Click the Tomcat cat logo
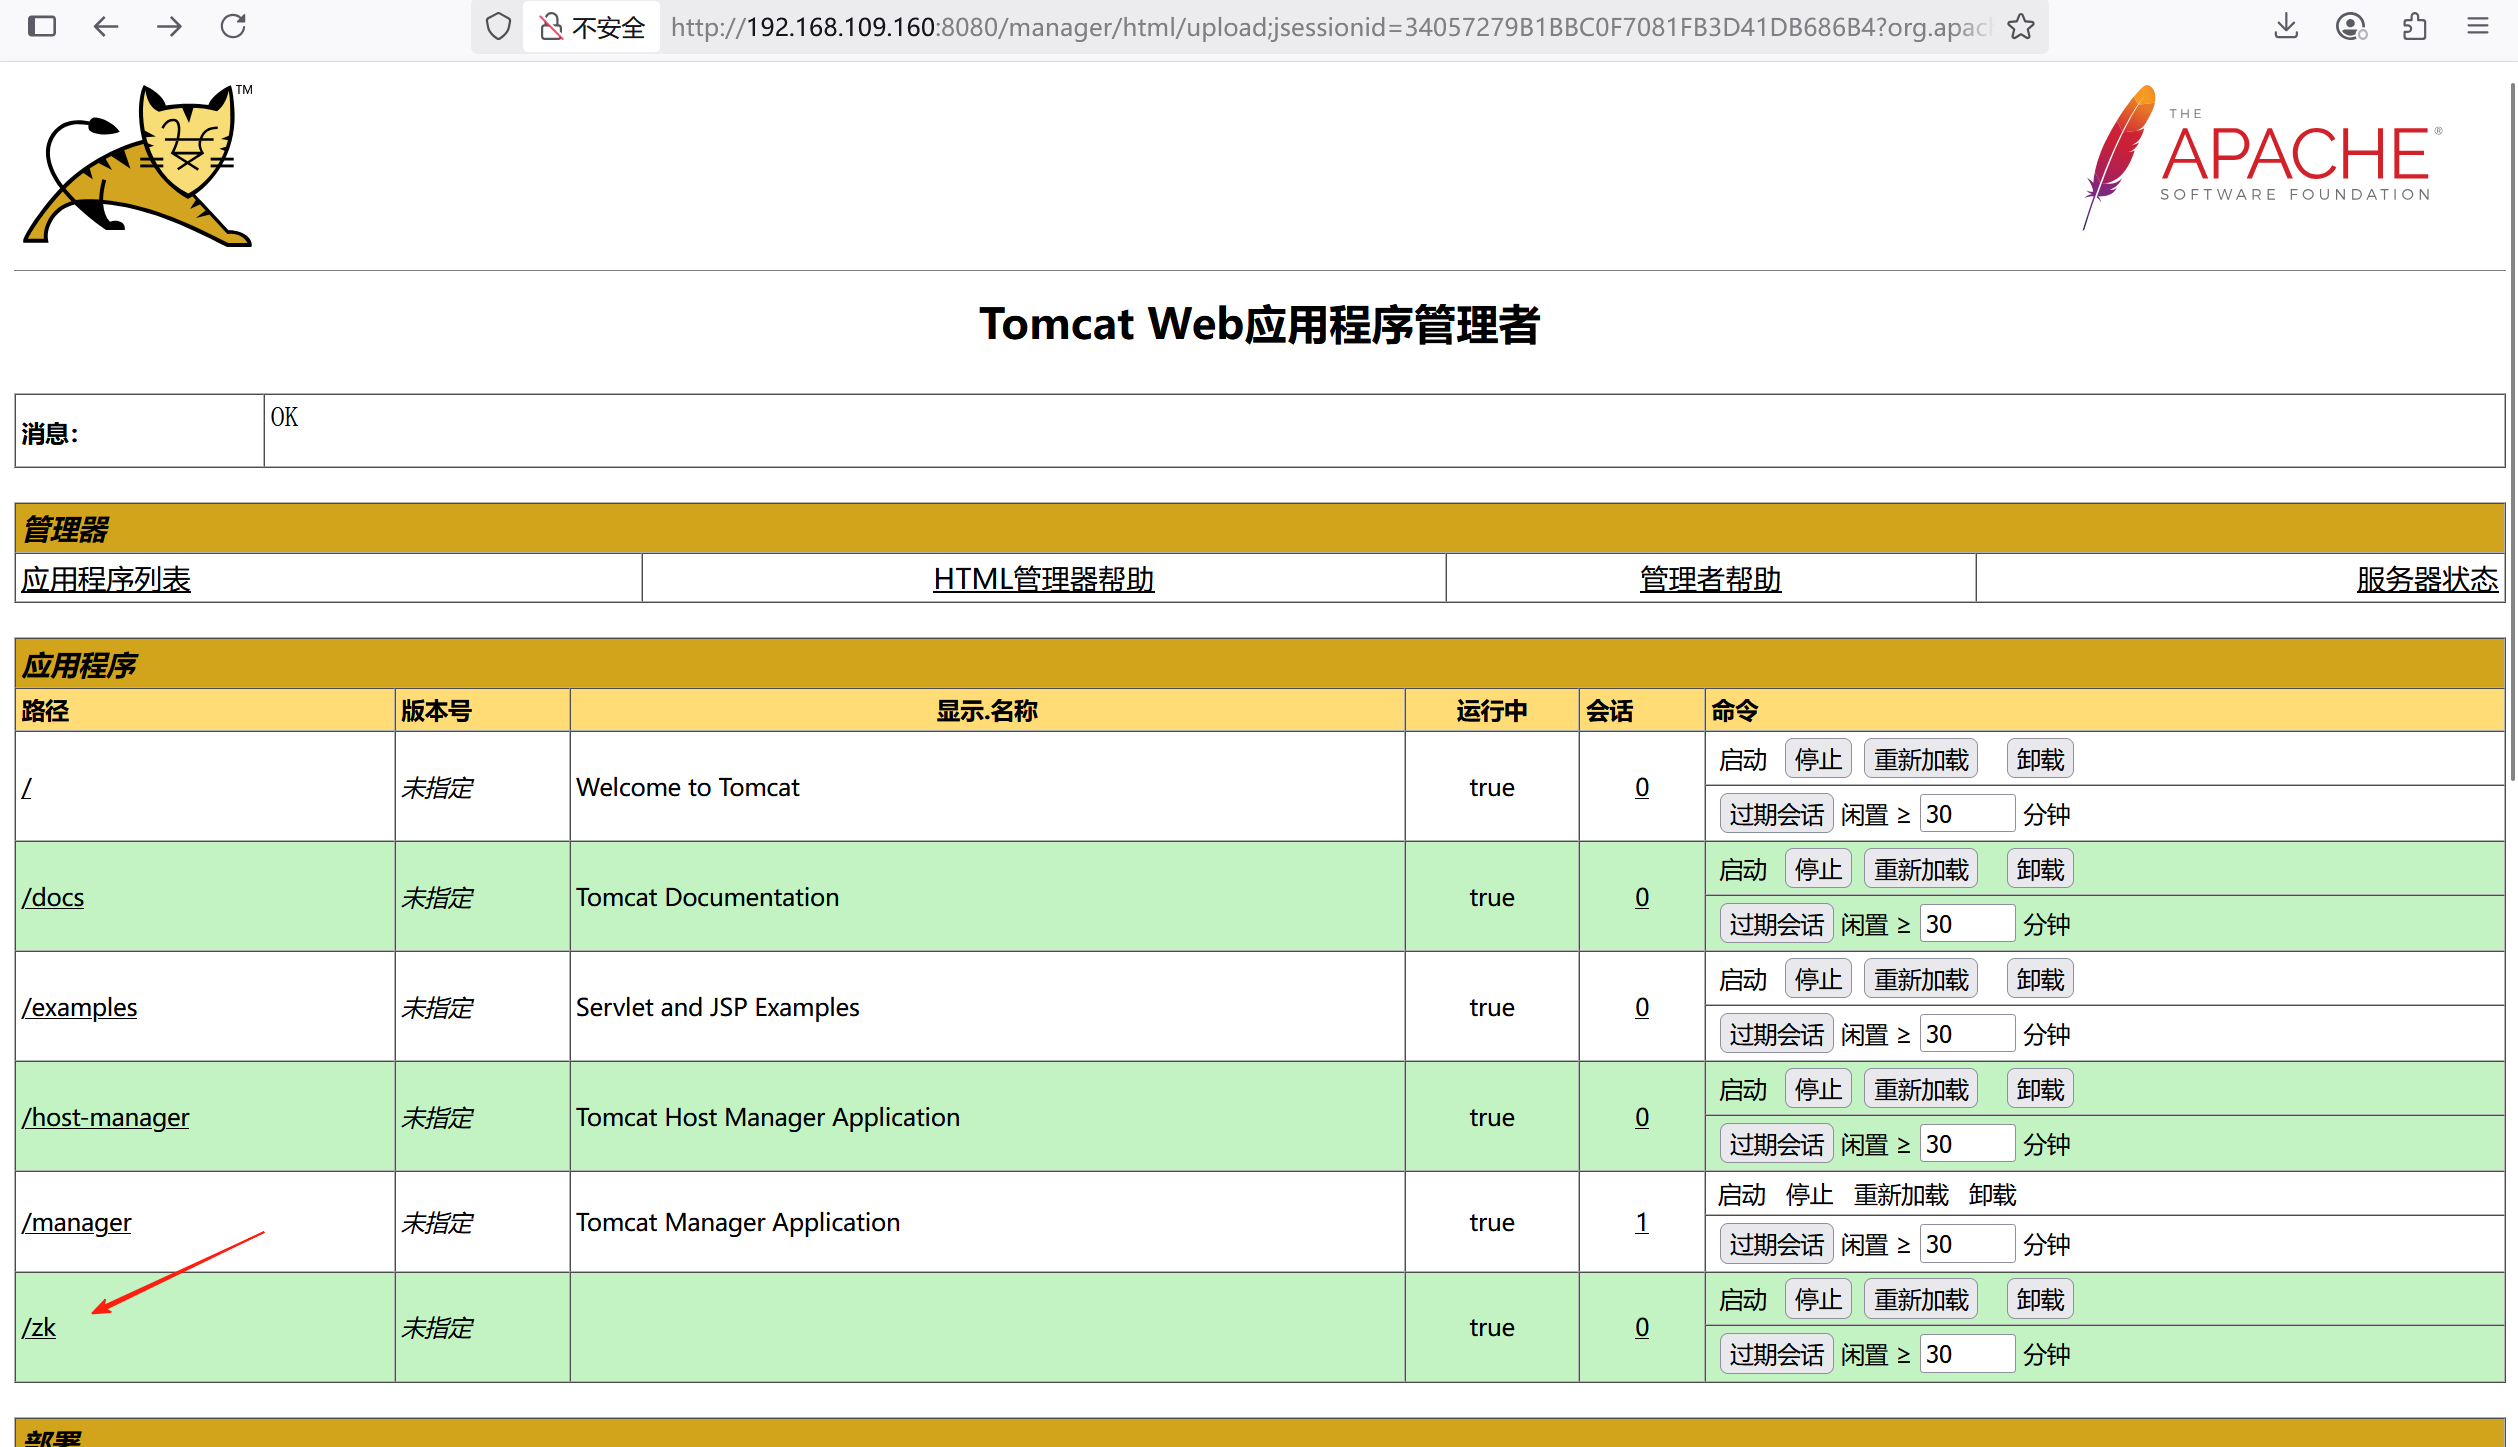The image size is (2518, 1447). click(x=139, y=165)
